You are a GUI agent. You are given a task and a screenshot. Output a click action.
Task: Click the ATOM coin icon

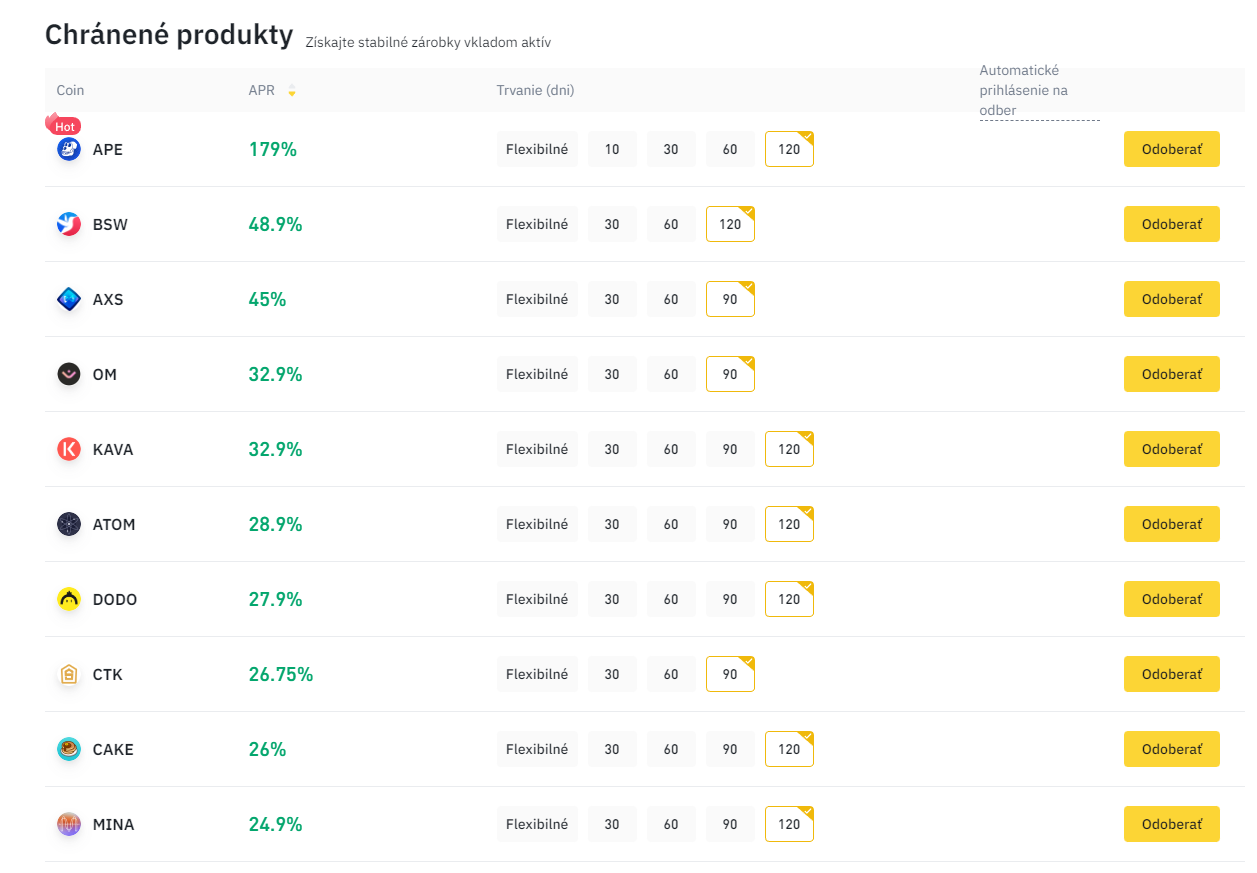tap(69, 524)
